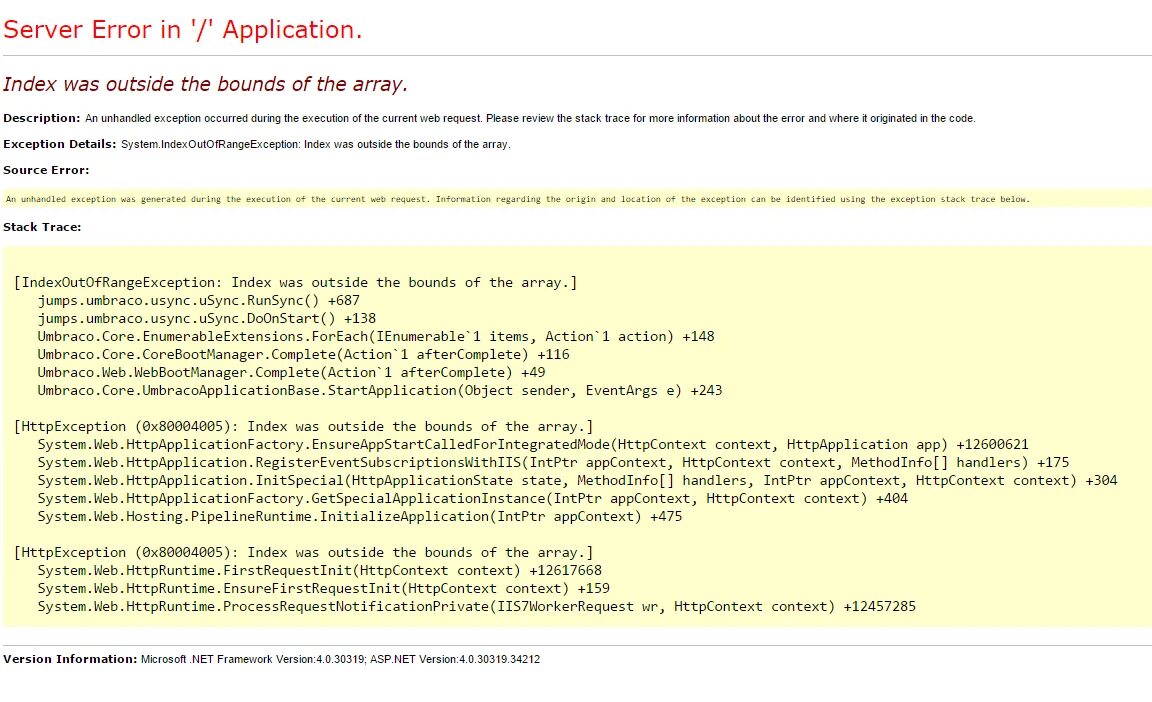
Task: Click the 'Description:' label
Action: coord(42,118)
